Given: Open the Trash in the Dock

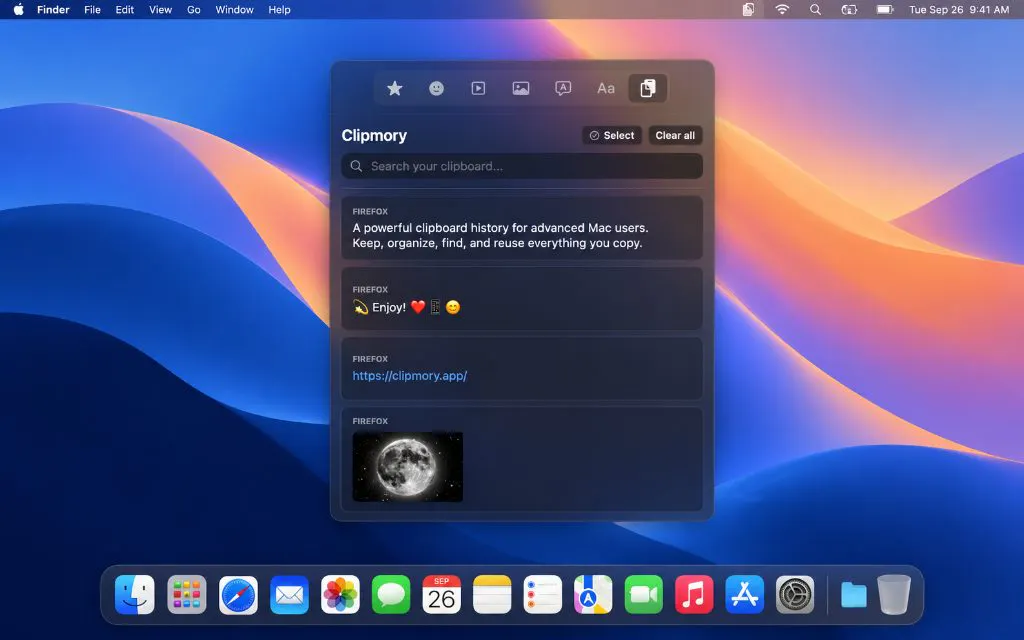Looking at the screenshot, I should click(894, 594).
